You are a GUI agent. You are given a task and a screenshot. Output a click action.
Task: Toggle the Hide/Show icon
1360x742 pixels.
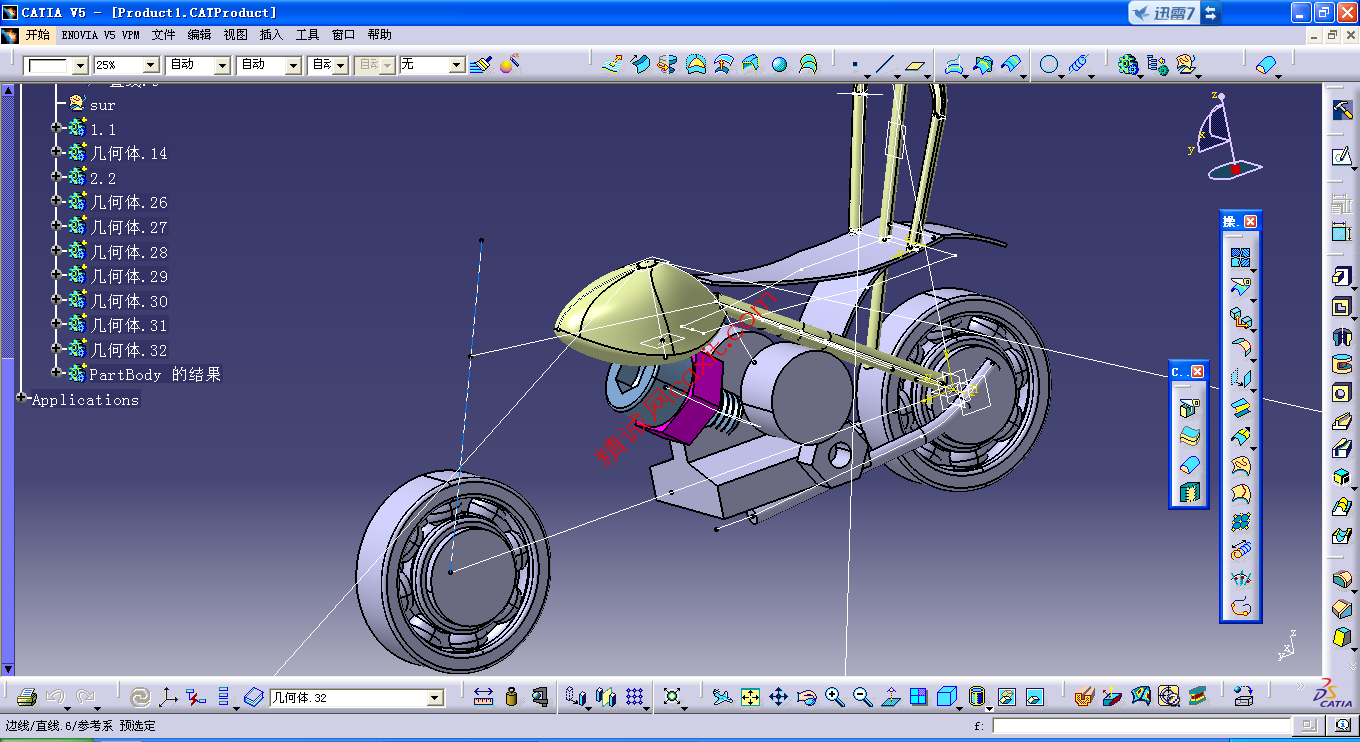[1007, 697]
